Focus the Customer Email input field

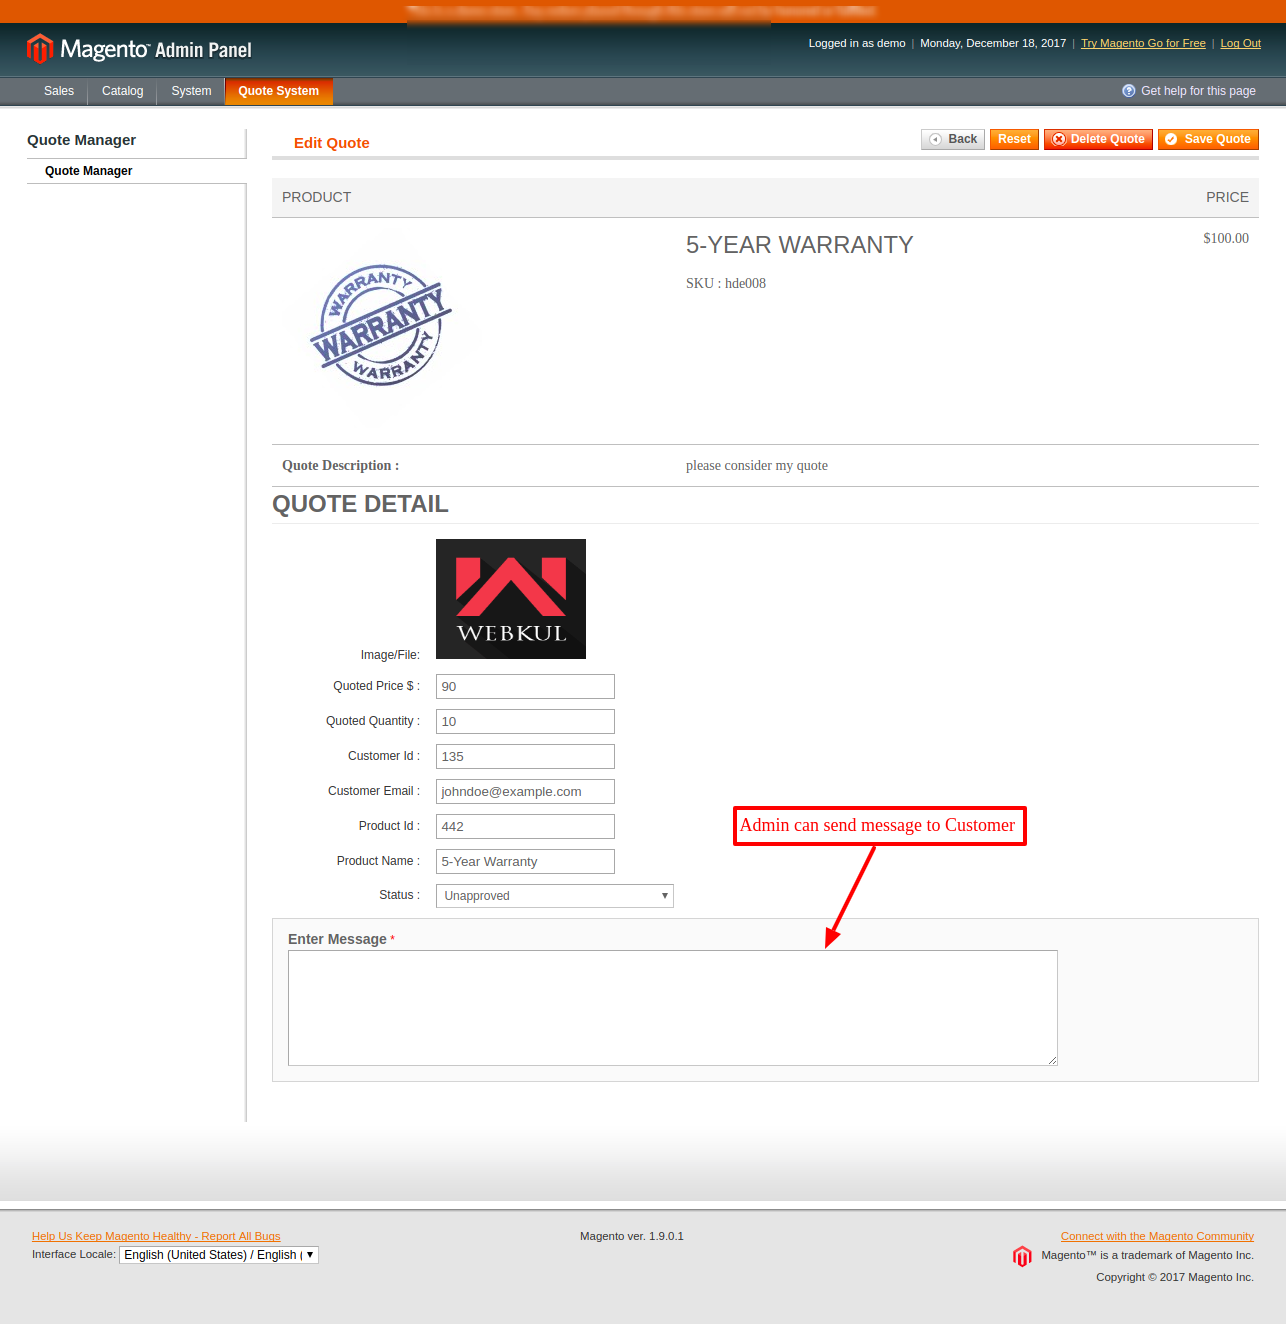click(525, 792)
